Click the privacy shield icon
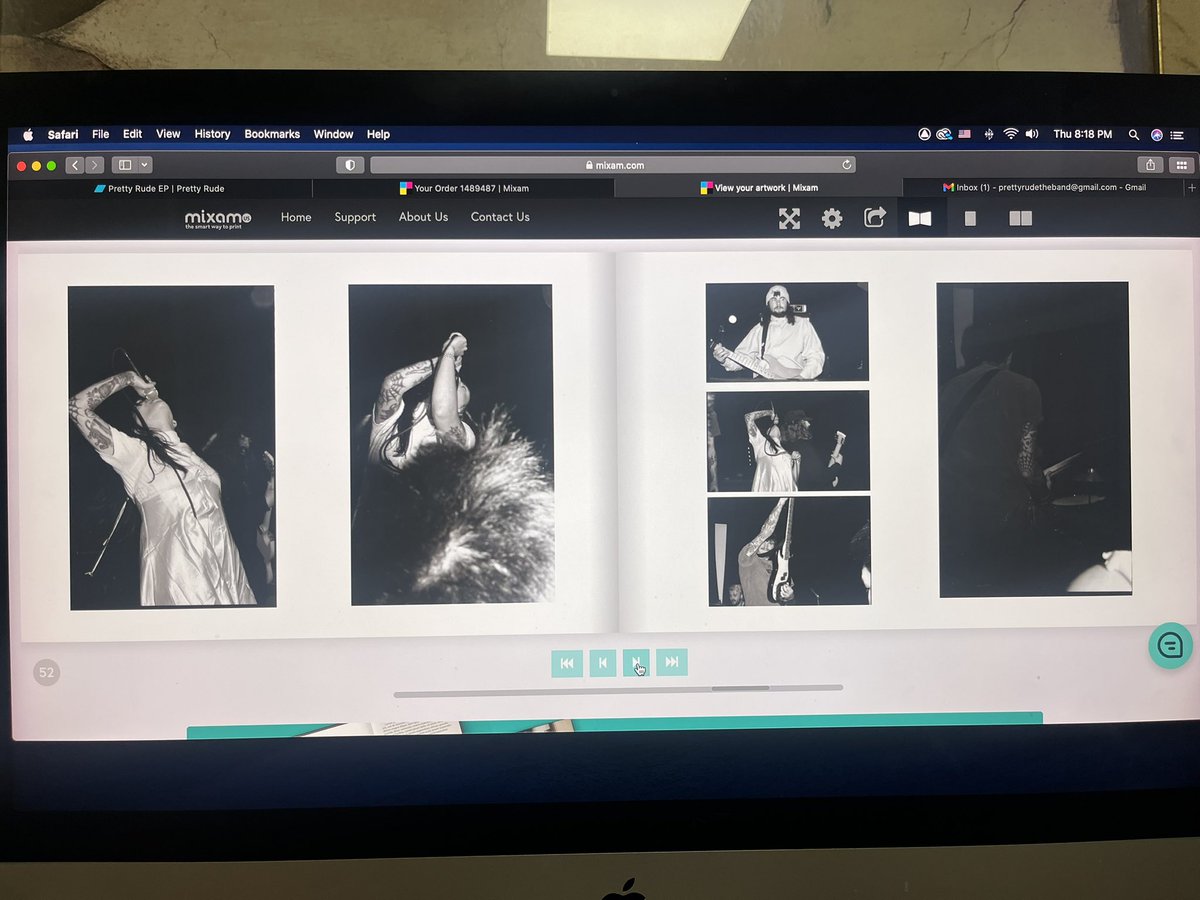Screen dimensions: 1200x900 [x=349, y=165]
